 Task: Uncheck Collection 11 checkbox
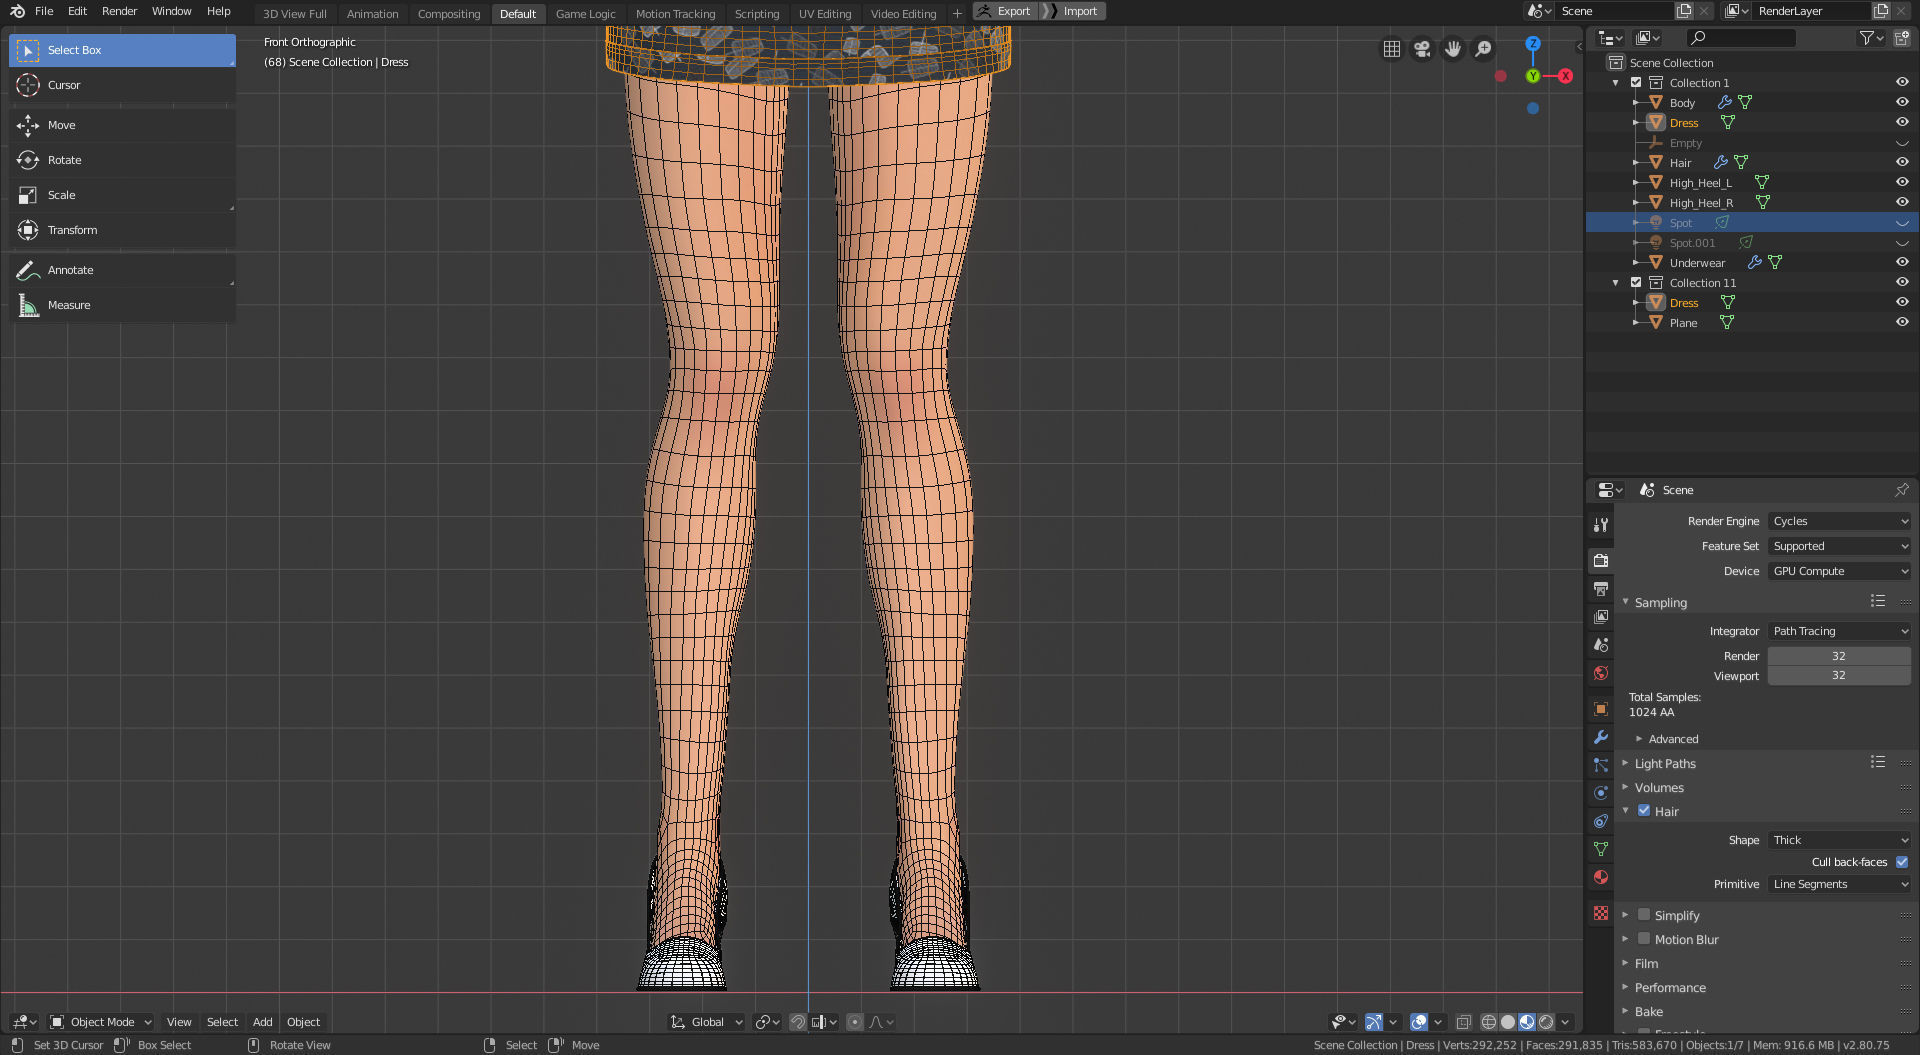click(x=1636, y=283)
